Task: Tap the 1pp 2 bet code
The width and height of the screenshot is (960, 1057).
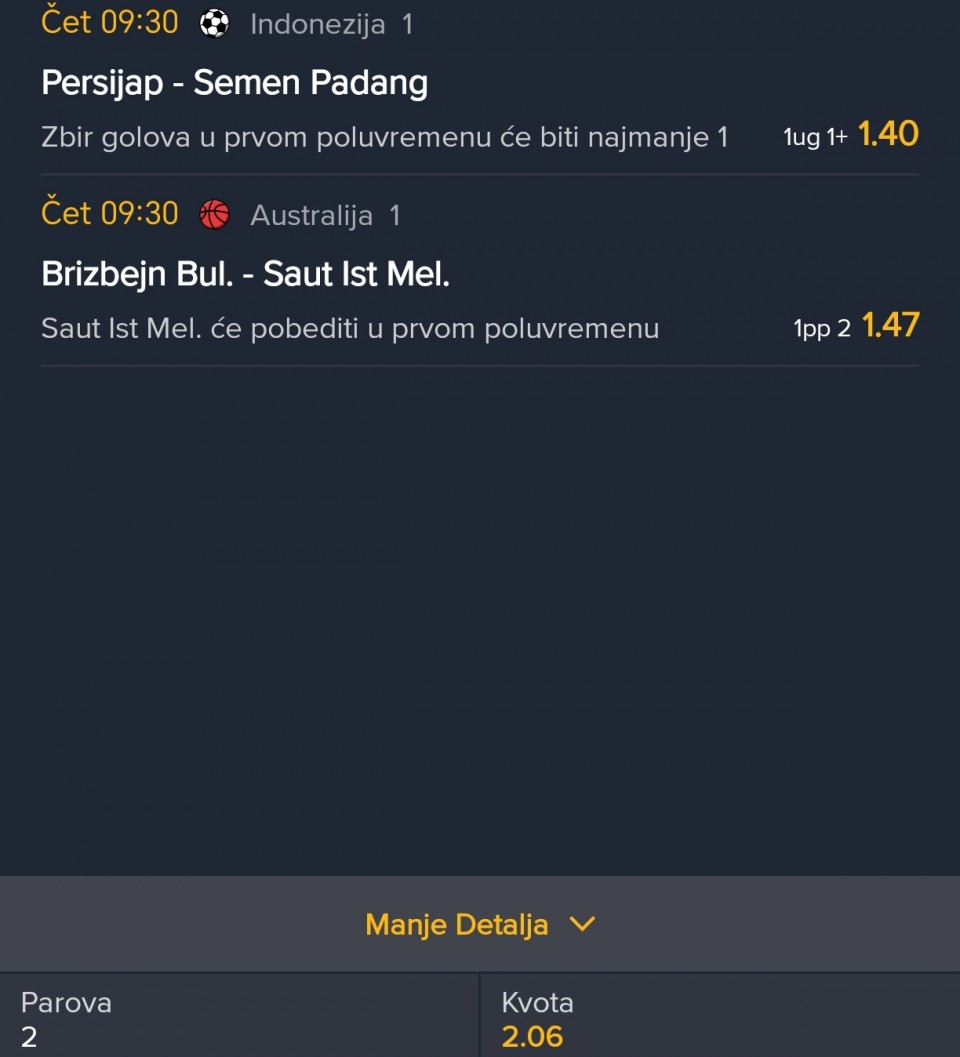Action: (x=822, y=328)
